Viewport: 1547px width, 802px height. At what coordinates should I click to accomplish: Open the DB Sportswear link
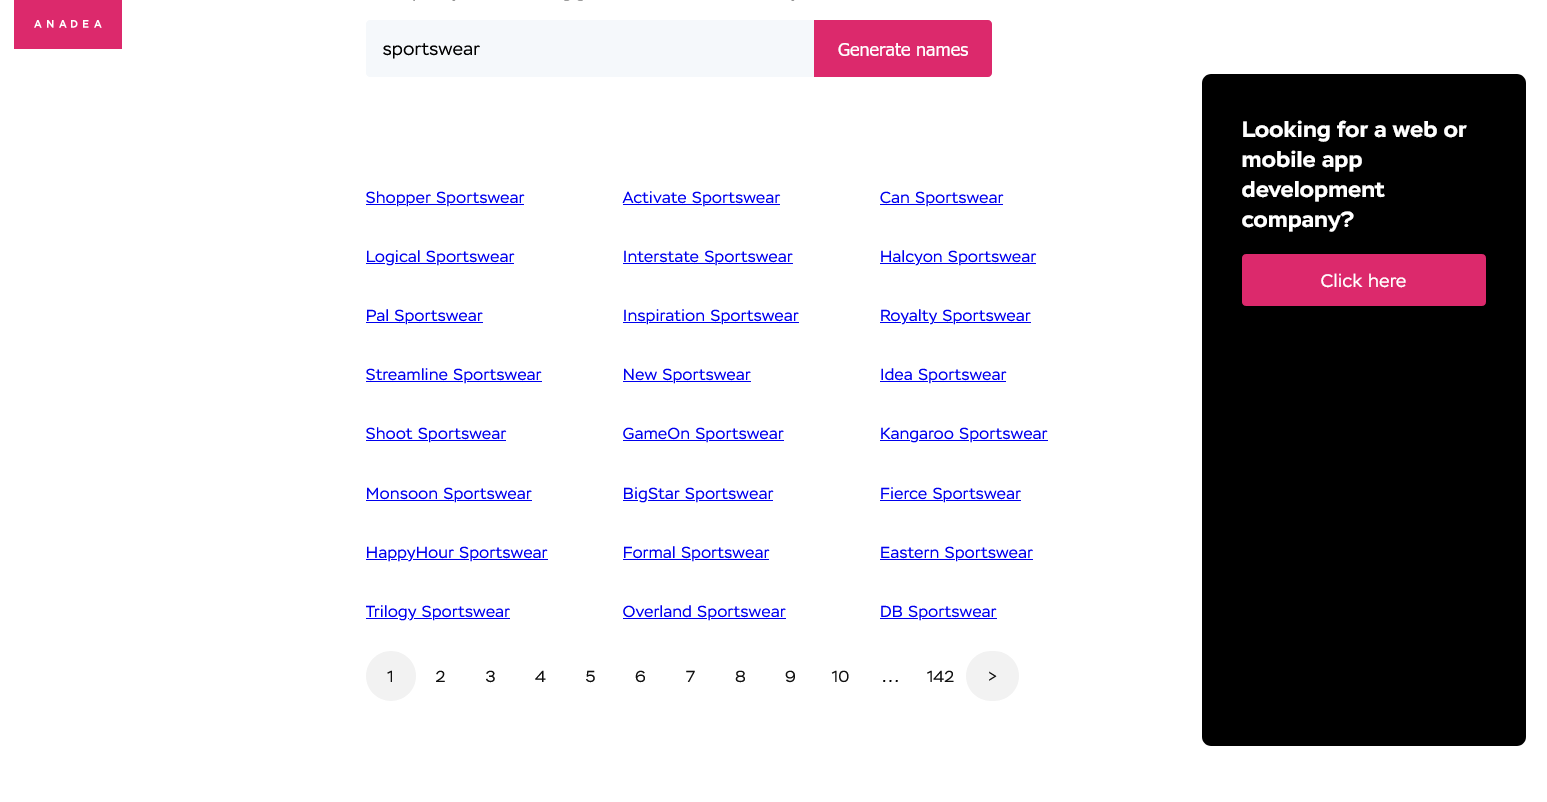937,611
